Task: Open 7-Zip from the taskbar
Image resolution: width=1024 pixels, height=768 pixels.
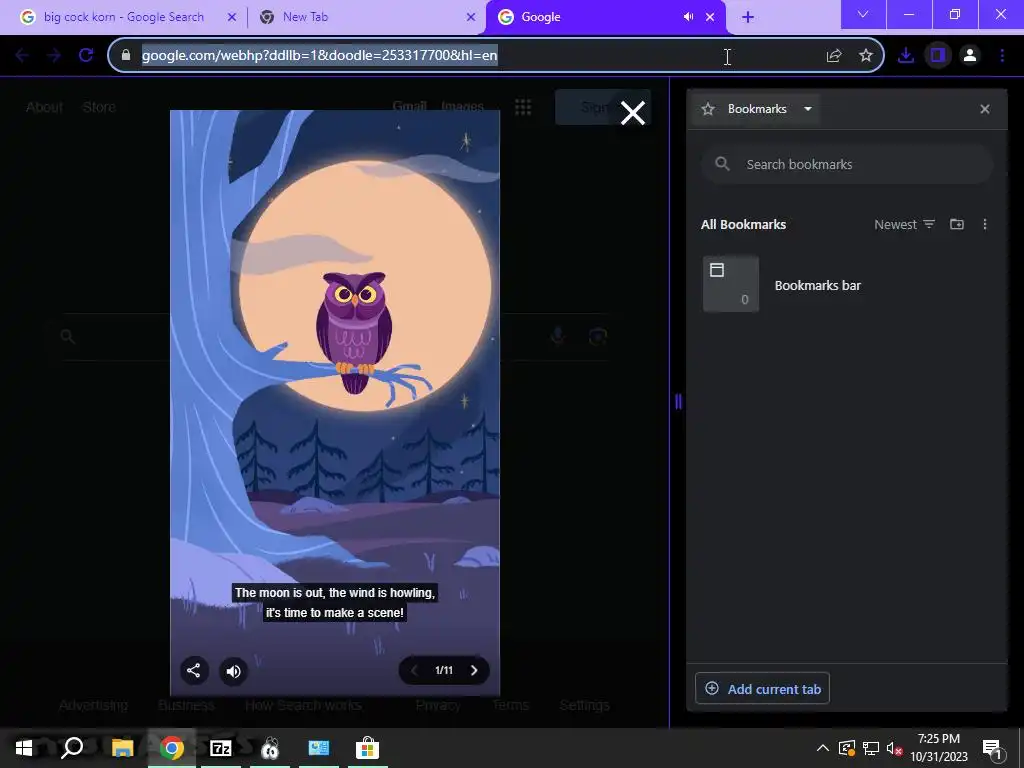Action: (x=221, y=748)
